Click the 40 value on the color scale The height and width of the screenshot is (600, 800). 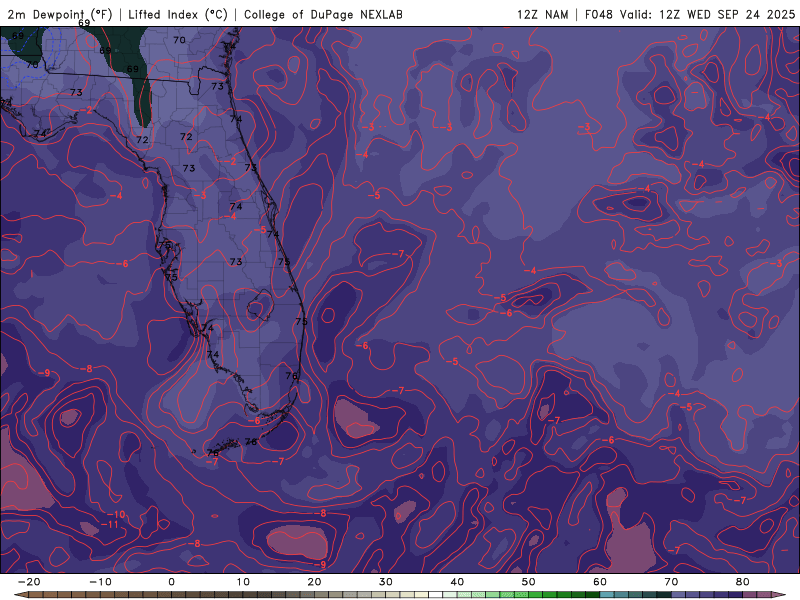pyautogui.click(x=457, y=582)
